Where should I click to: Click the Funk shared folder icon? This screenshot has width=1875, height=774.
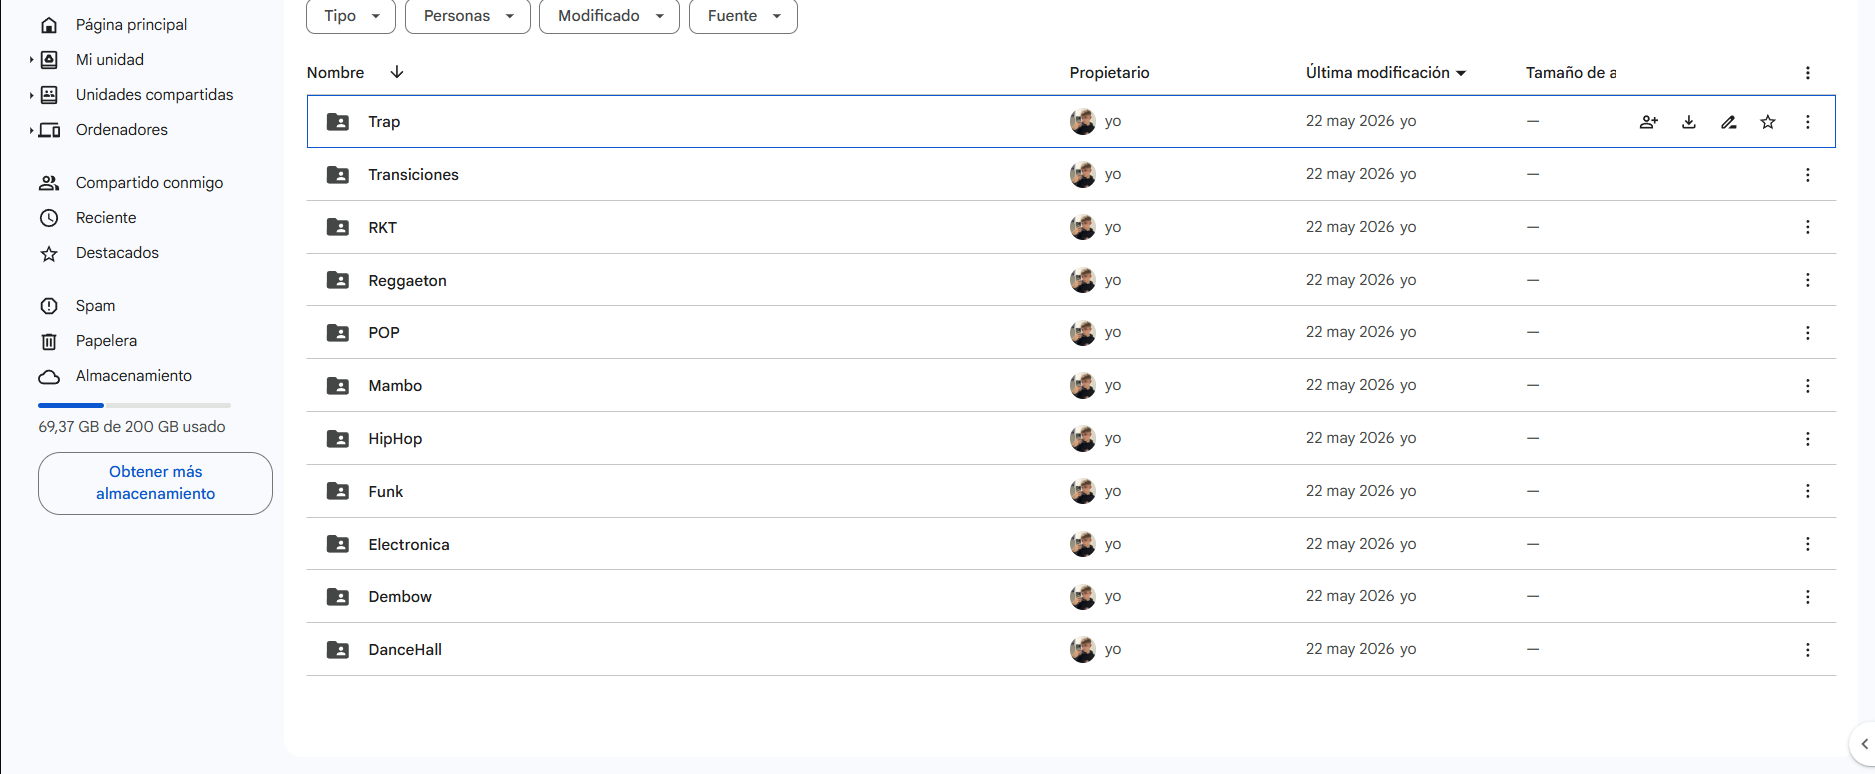(338, 491)
